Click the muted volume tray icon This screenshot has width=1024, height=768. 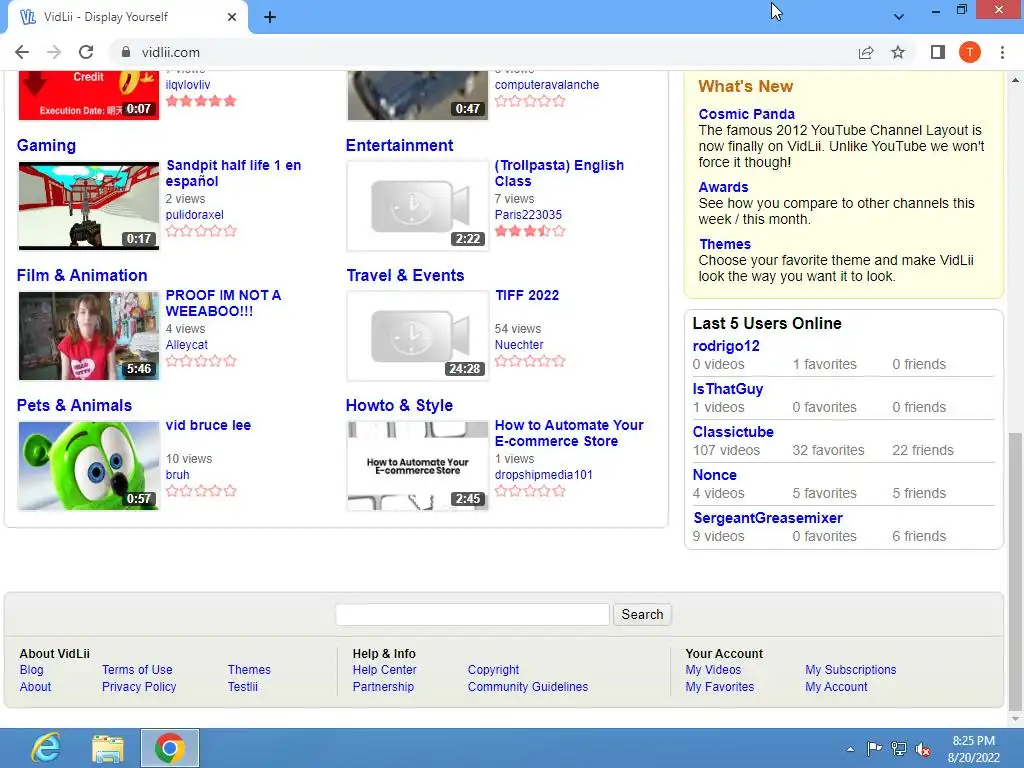(x=923, y=748)
